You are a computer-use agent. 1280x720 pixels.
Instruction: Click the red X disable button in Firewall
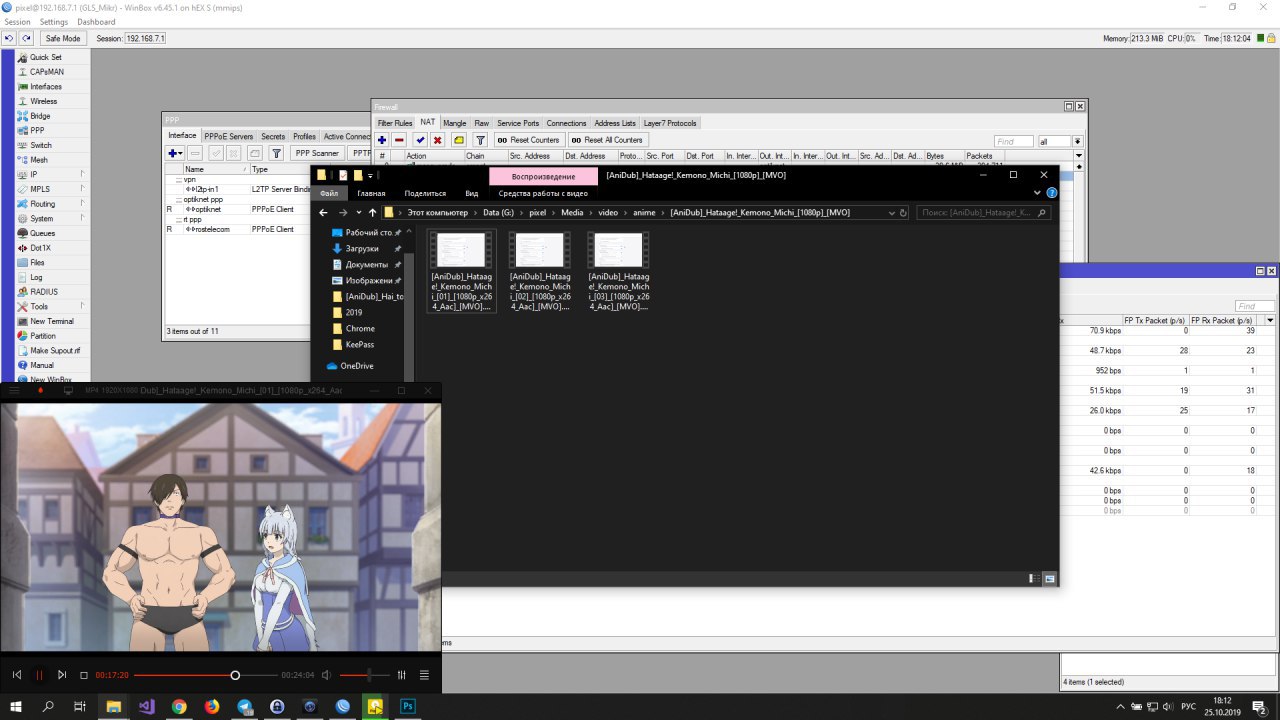pos(437,140)
